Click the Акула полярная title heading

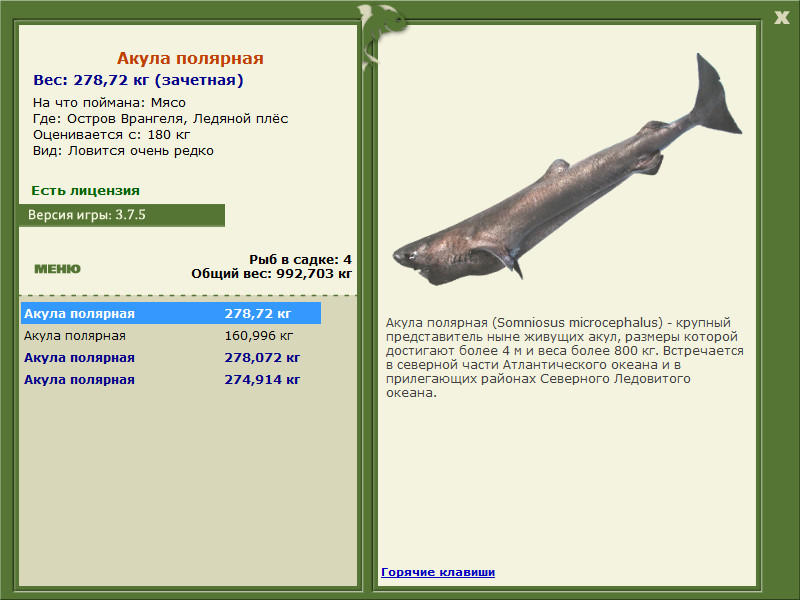pos(190,58)
